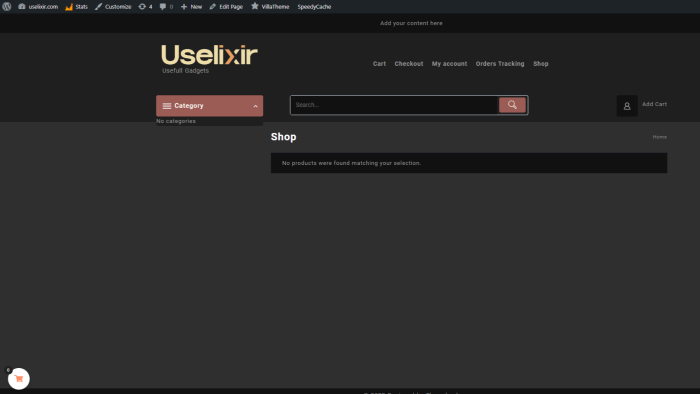Click the Usefull Gadgets tagline text

click(185, 71)
